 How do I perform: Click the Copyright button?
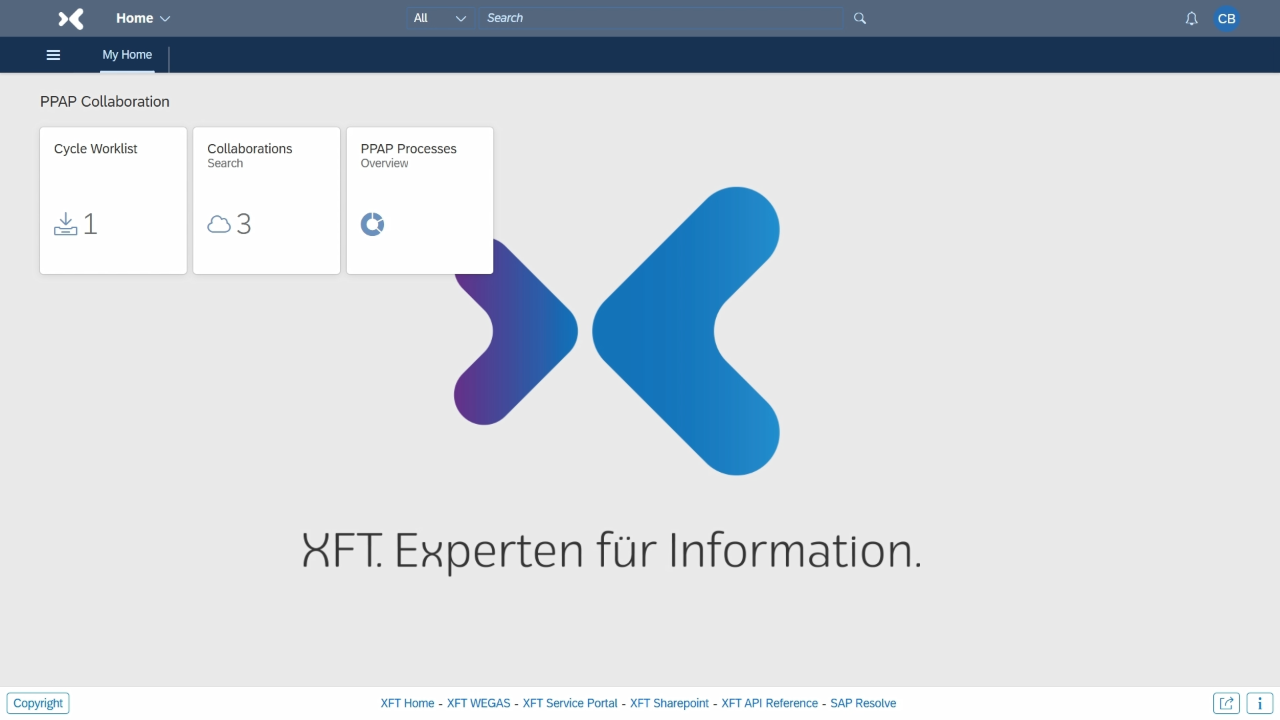pyautogui.click(x=38, y=703)
